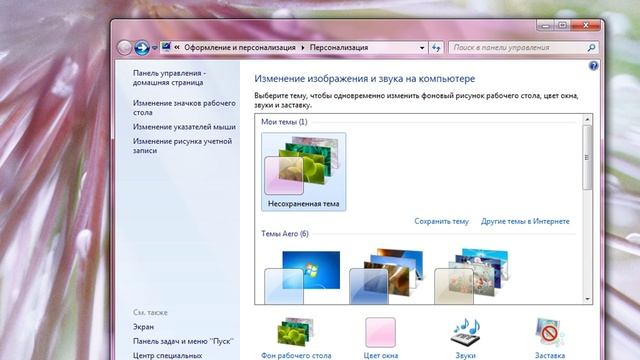Open «Фон рабочего стола» desktop background icon
The width and height of the screenshot is (640, 360).
(x=296, y=333)
